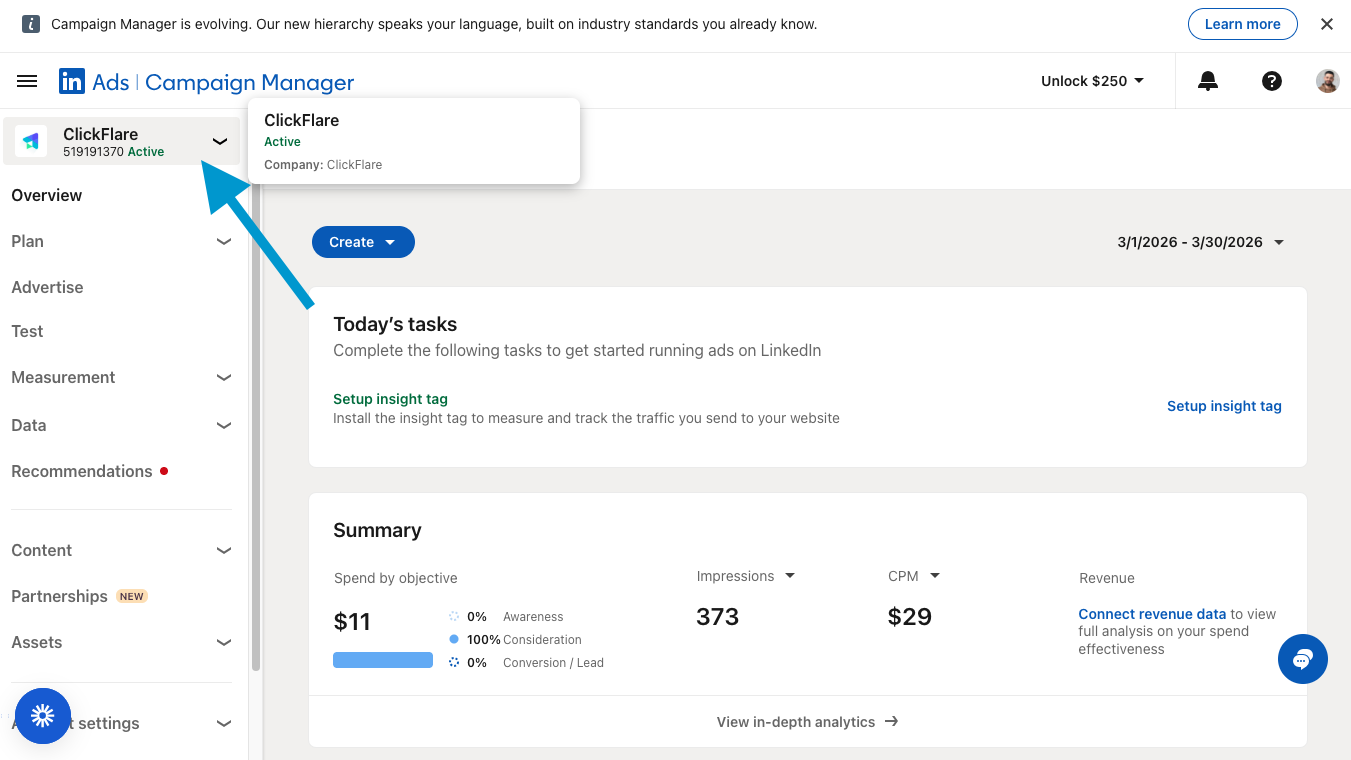The image size is (1351, 760).
Task: Click the Create button
Action: [x=362, y=242]
